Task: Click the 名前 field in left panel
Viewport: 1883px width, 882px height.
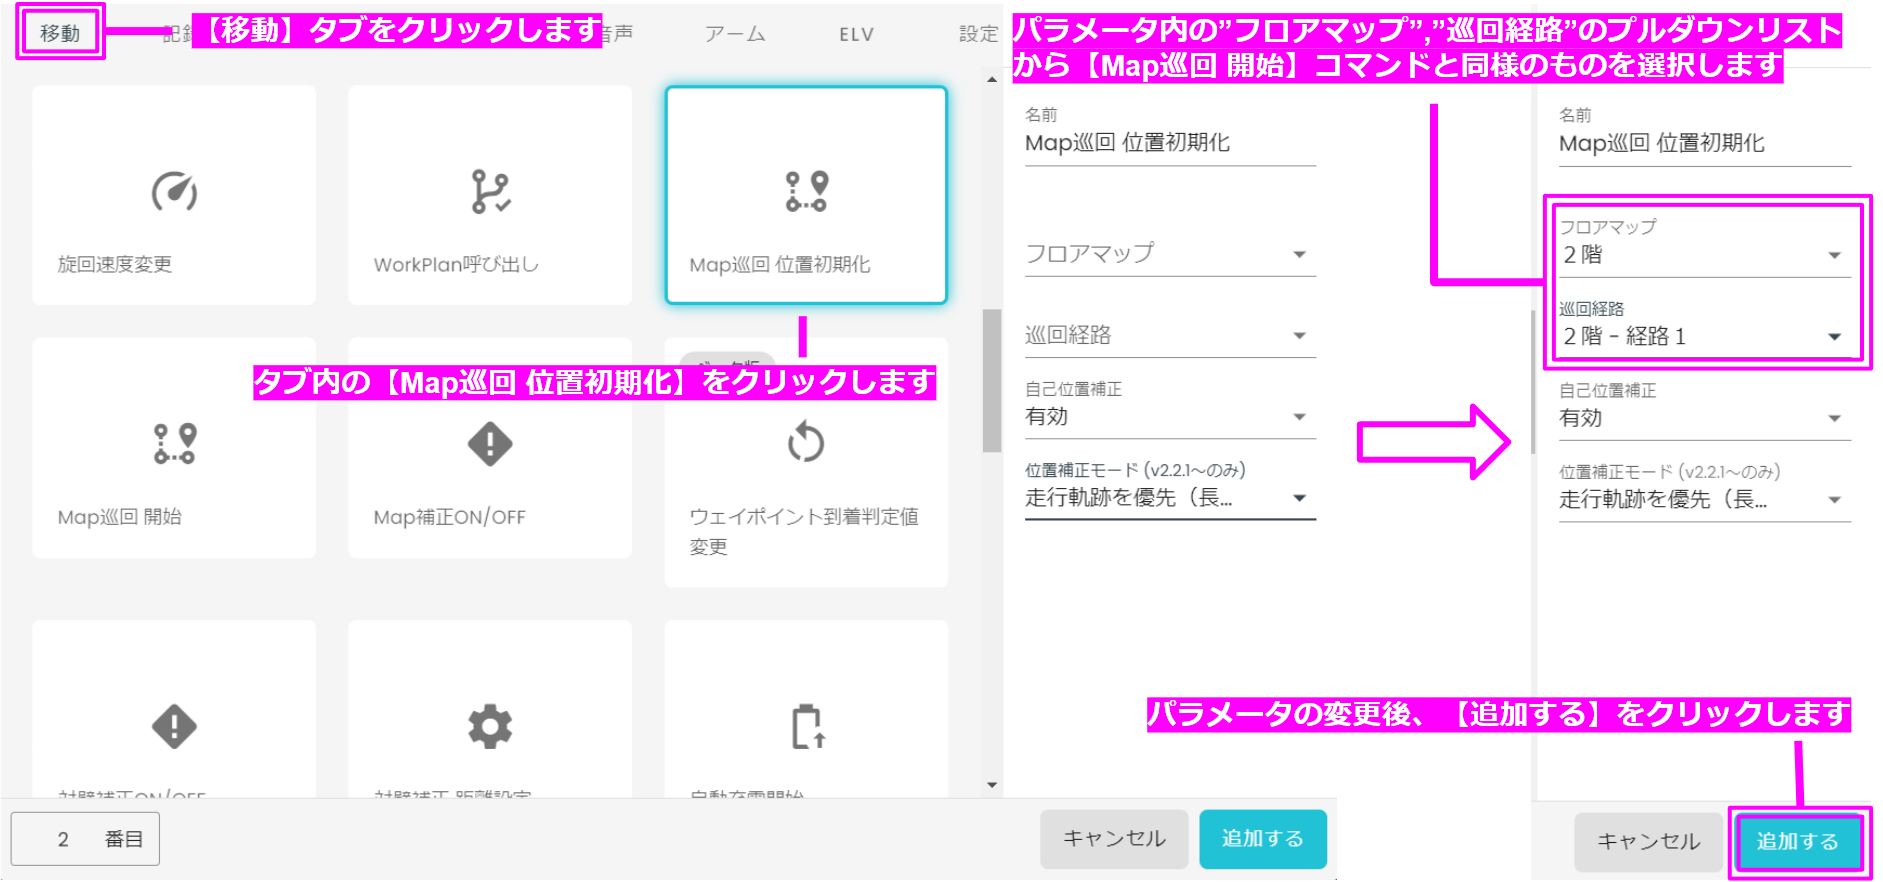Action: (x=1170, y=135)
